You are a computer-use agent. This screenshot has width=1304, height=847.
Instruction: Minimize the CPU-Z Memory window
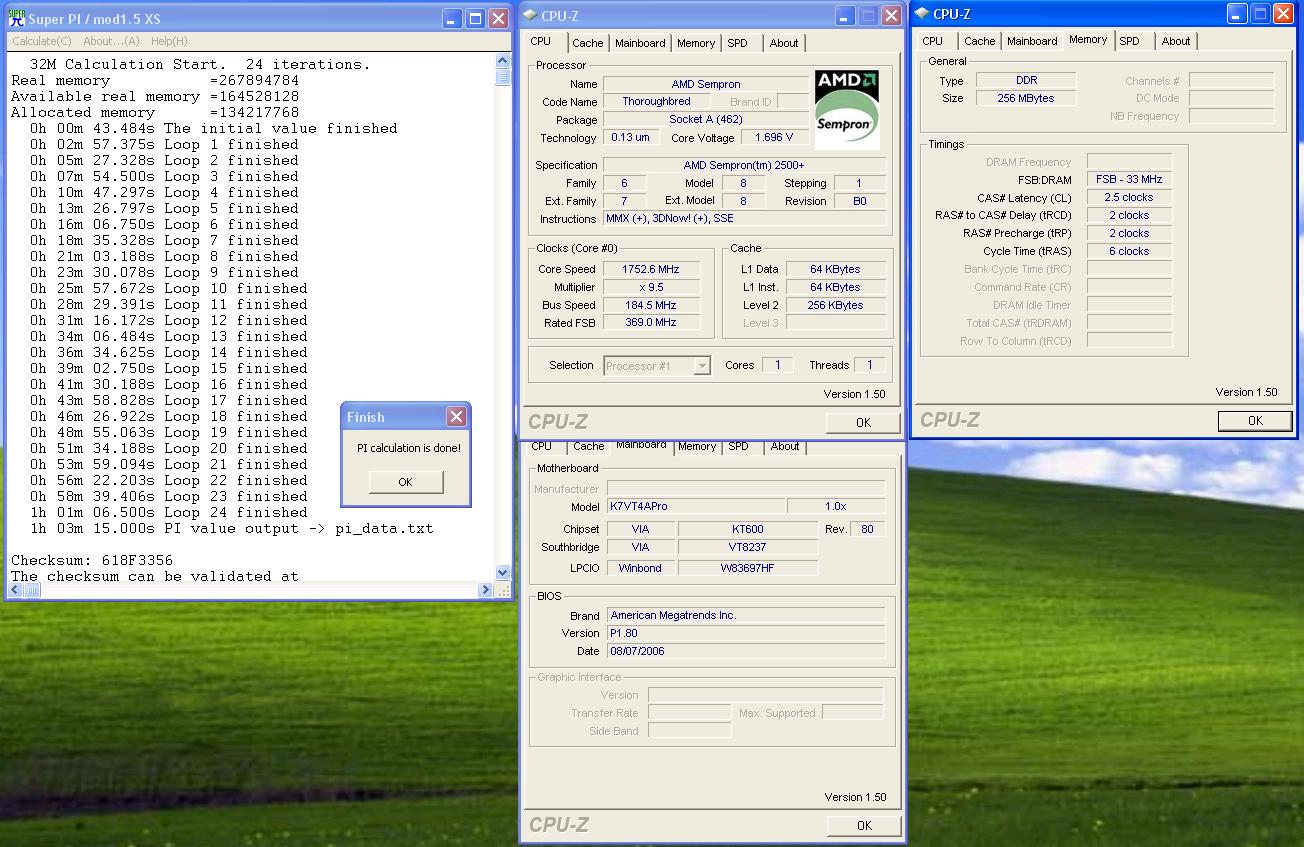(x=1236, y=14)
